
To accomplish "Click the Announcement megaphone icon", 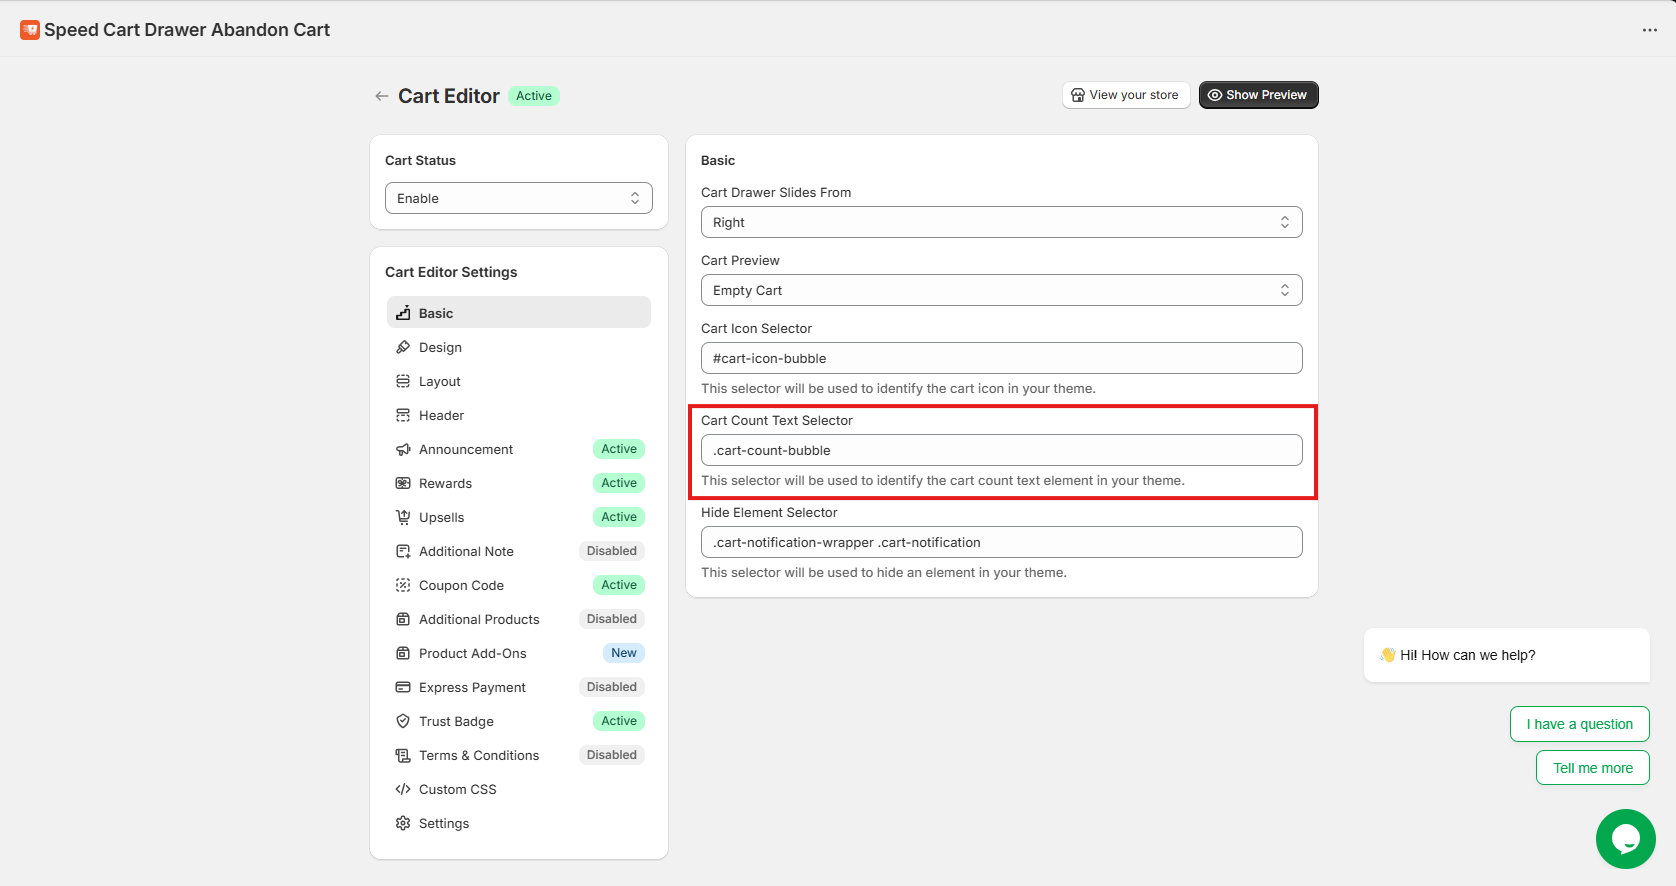I will click(403, 449).
